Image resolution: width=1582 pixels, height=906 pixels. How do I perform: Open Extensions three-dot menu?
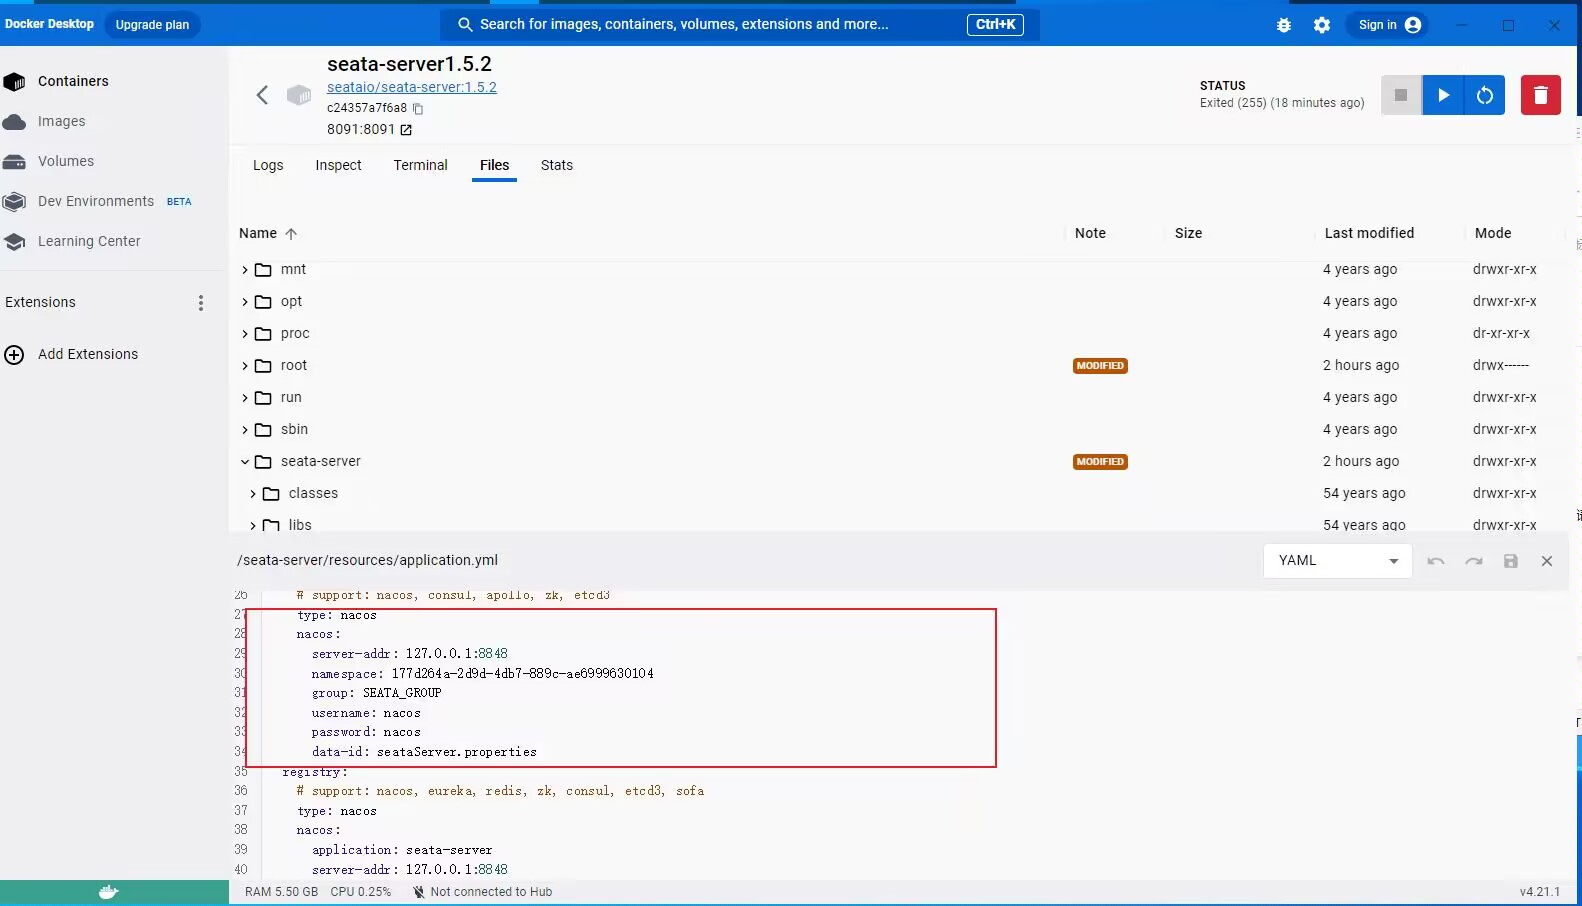[x=201, y=302]
